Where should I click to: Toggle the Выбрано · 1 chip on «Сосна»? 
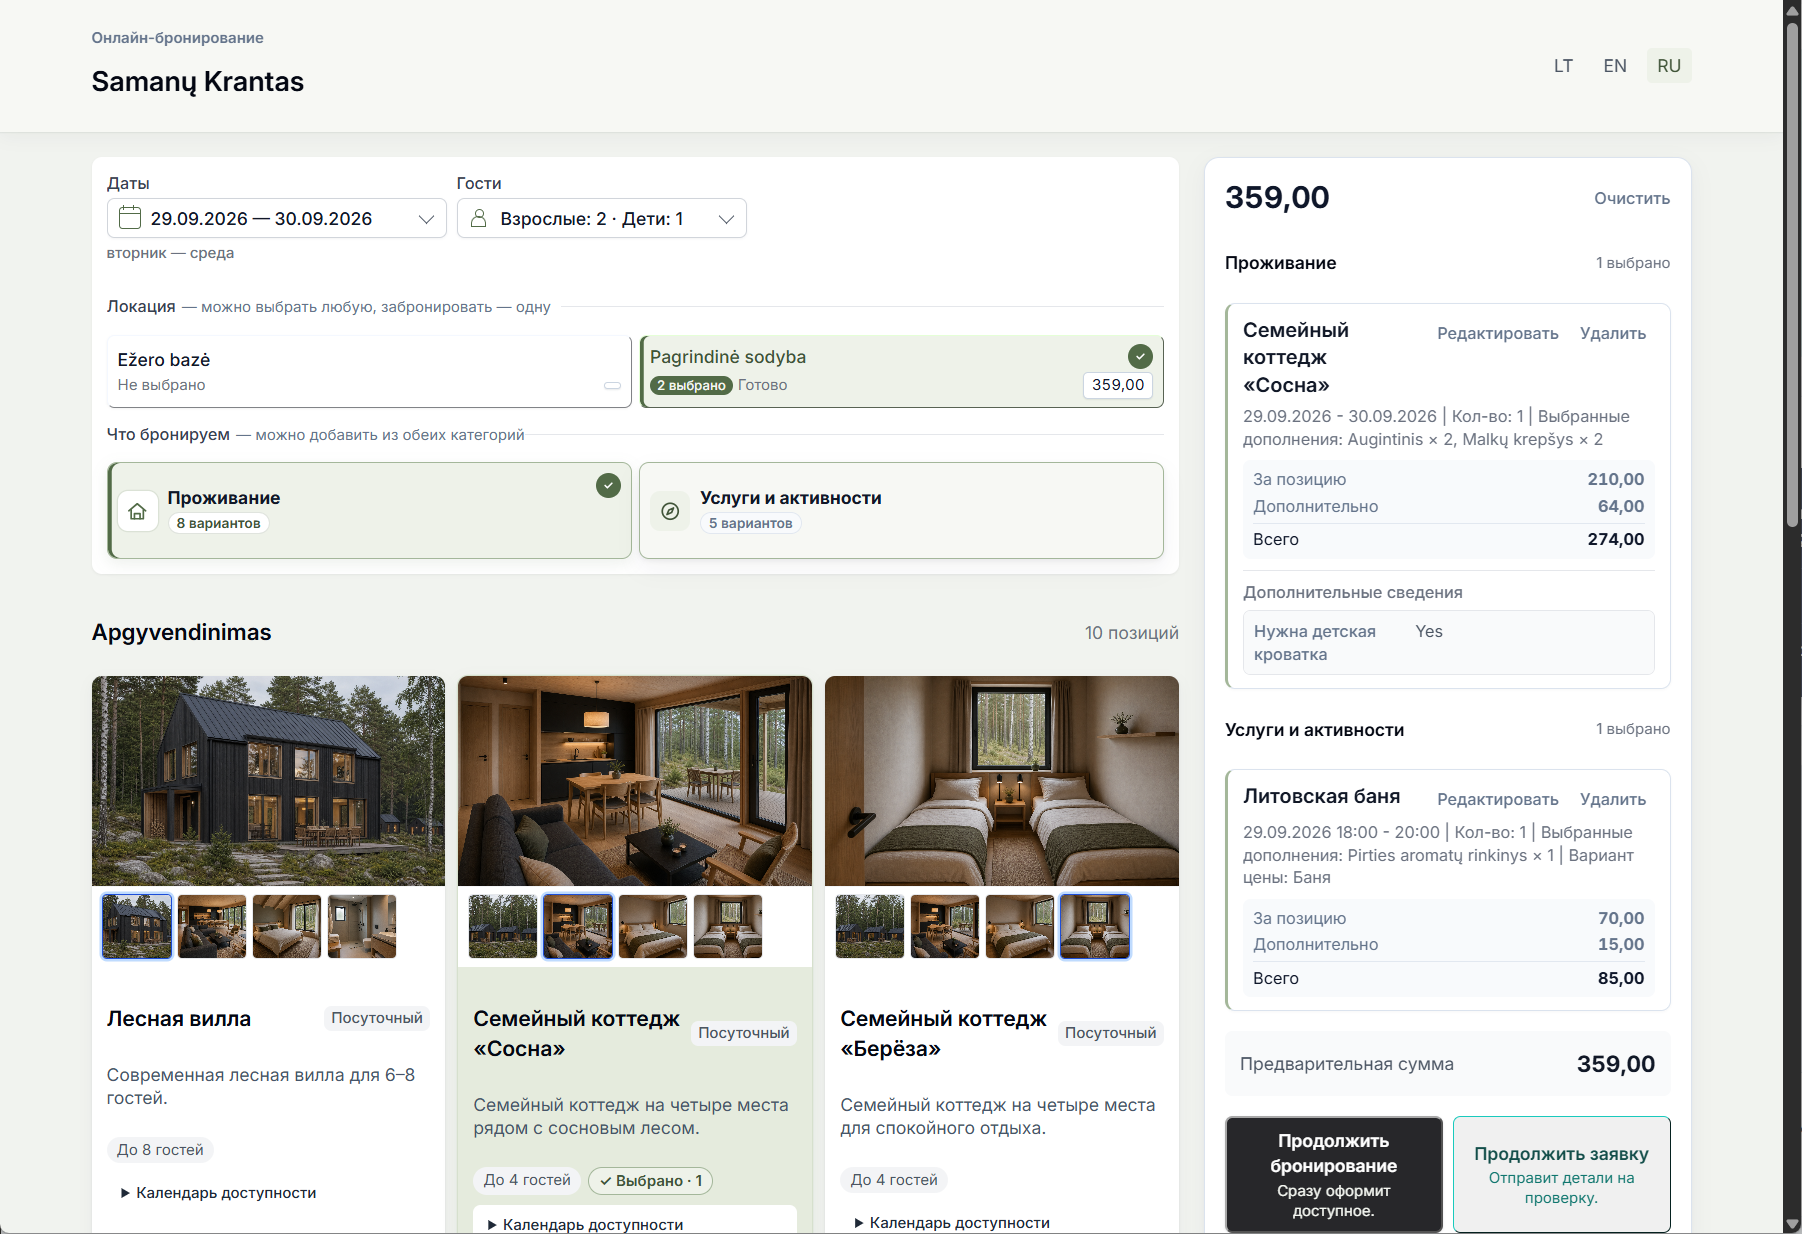pos(651,1181)
